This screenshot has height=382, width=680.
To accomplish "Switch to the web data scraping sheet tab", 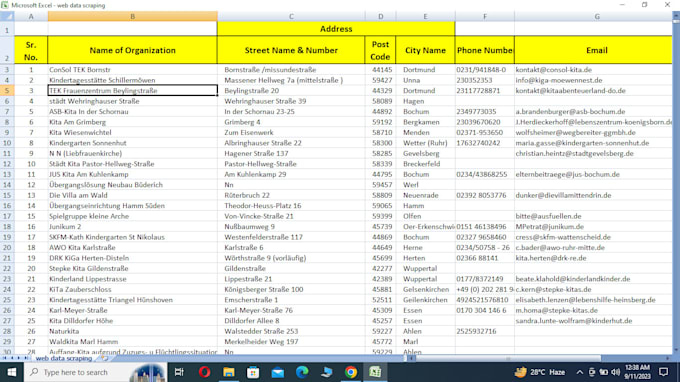I will 64,359.
